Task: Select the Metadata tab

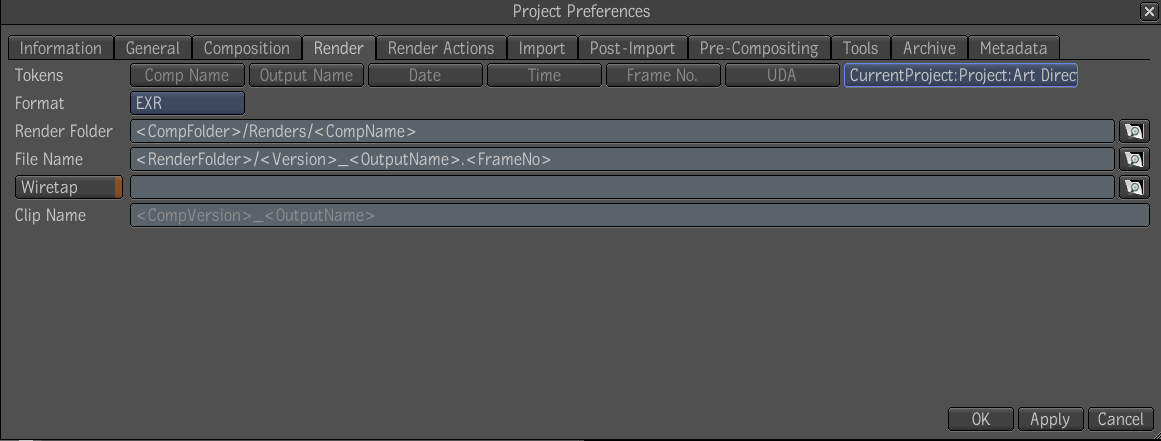Action: point(1014,48)
